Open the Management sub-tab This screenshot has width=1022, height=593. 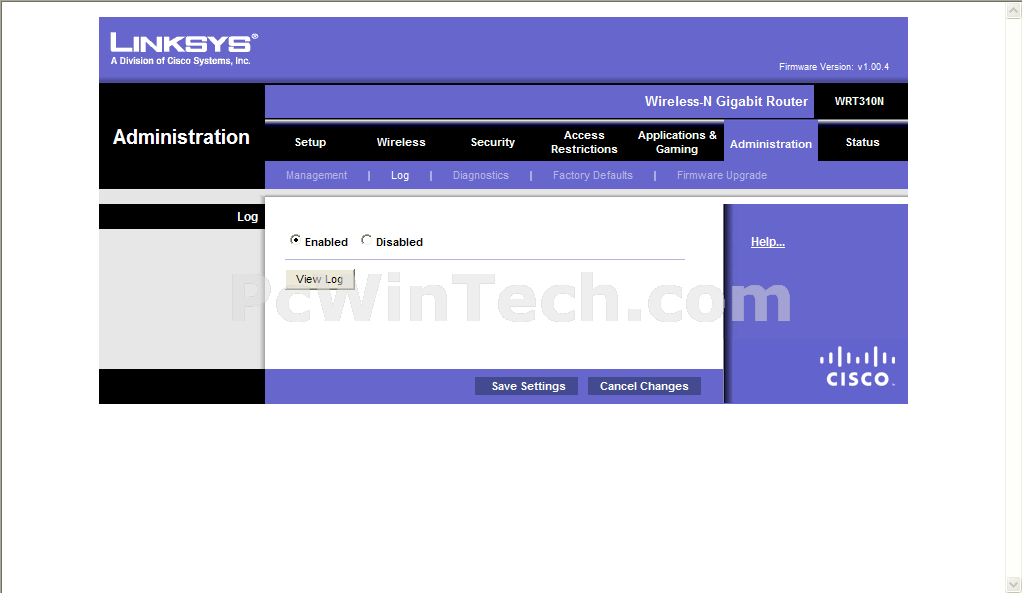coord(316,175)
